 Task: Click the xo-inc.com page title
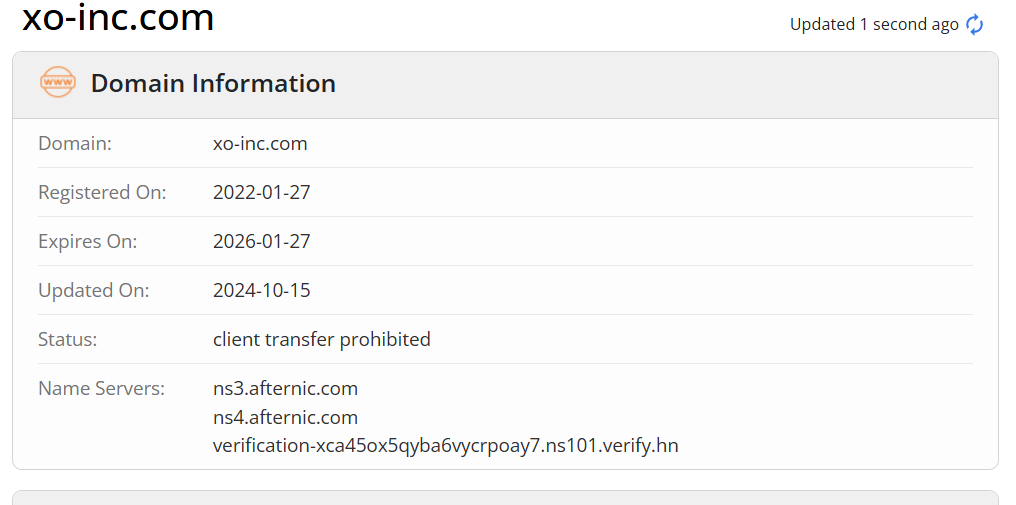(118, 18)
